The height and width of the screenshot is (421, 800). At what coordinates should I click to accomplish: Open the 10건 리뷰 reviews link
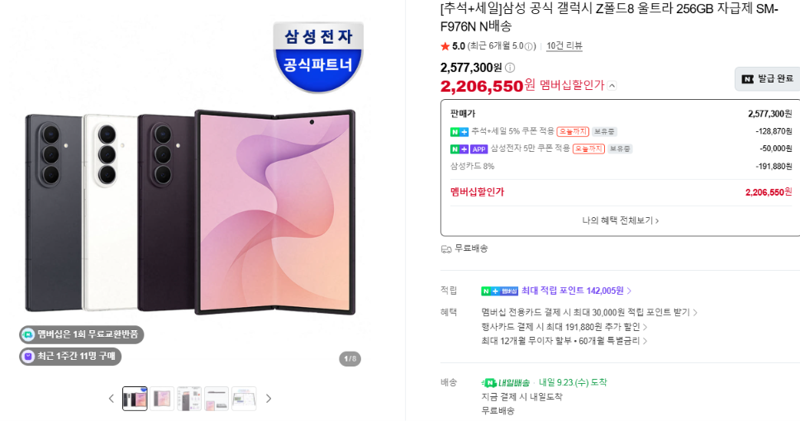point(564,46)
